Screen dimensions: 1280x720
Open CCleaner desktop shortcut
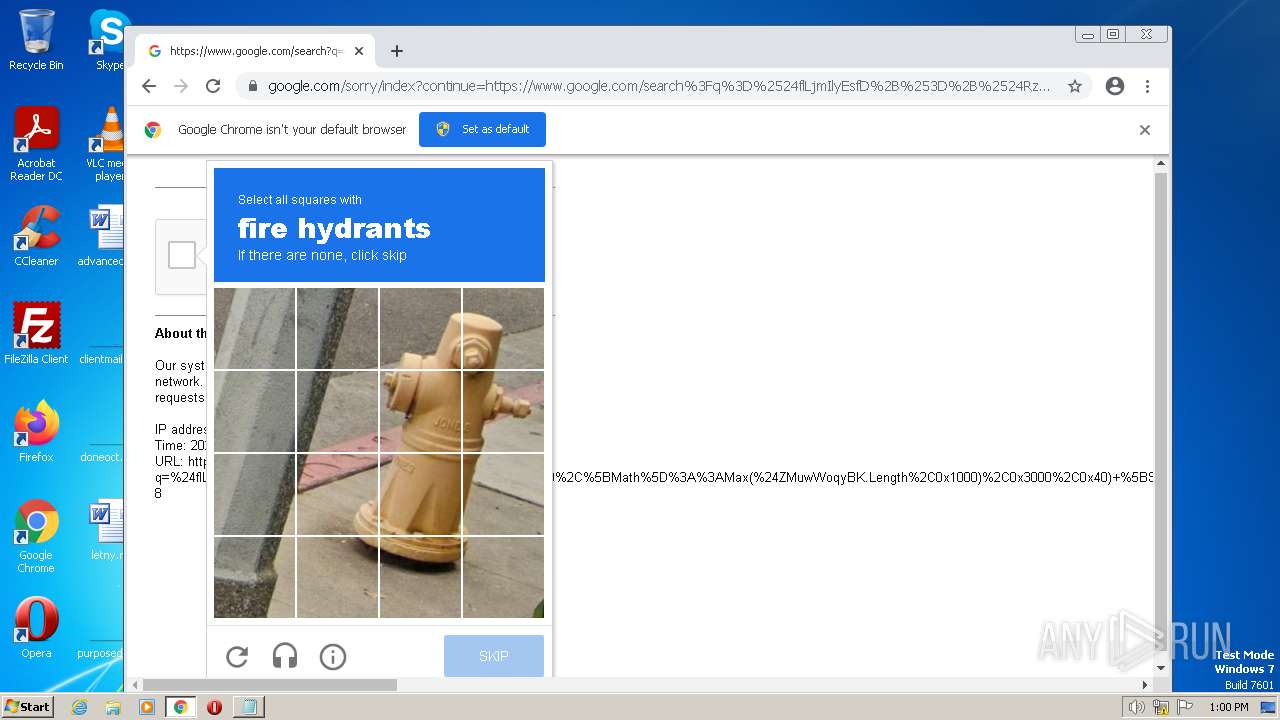click(x=36, y=236)
